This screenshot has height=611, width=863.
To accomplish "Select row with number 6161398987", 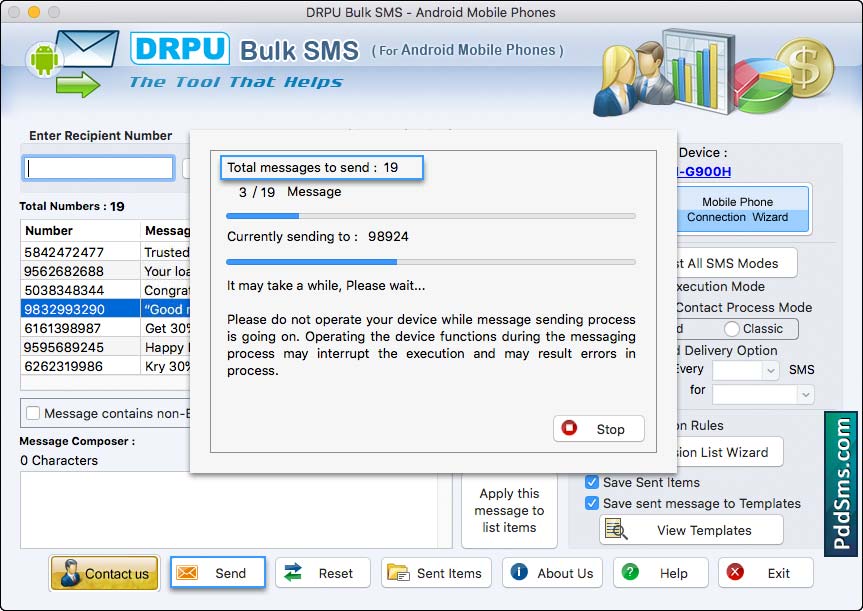I will tap(106, 328).
